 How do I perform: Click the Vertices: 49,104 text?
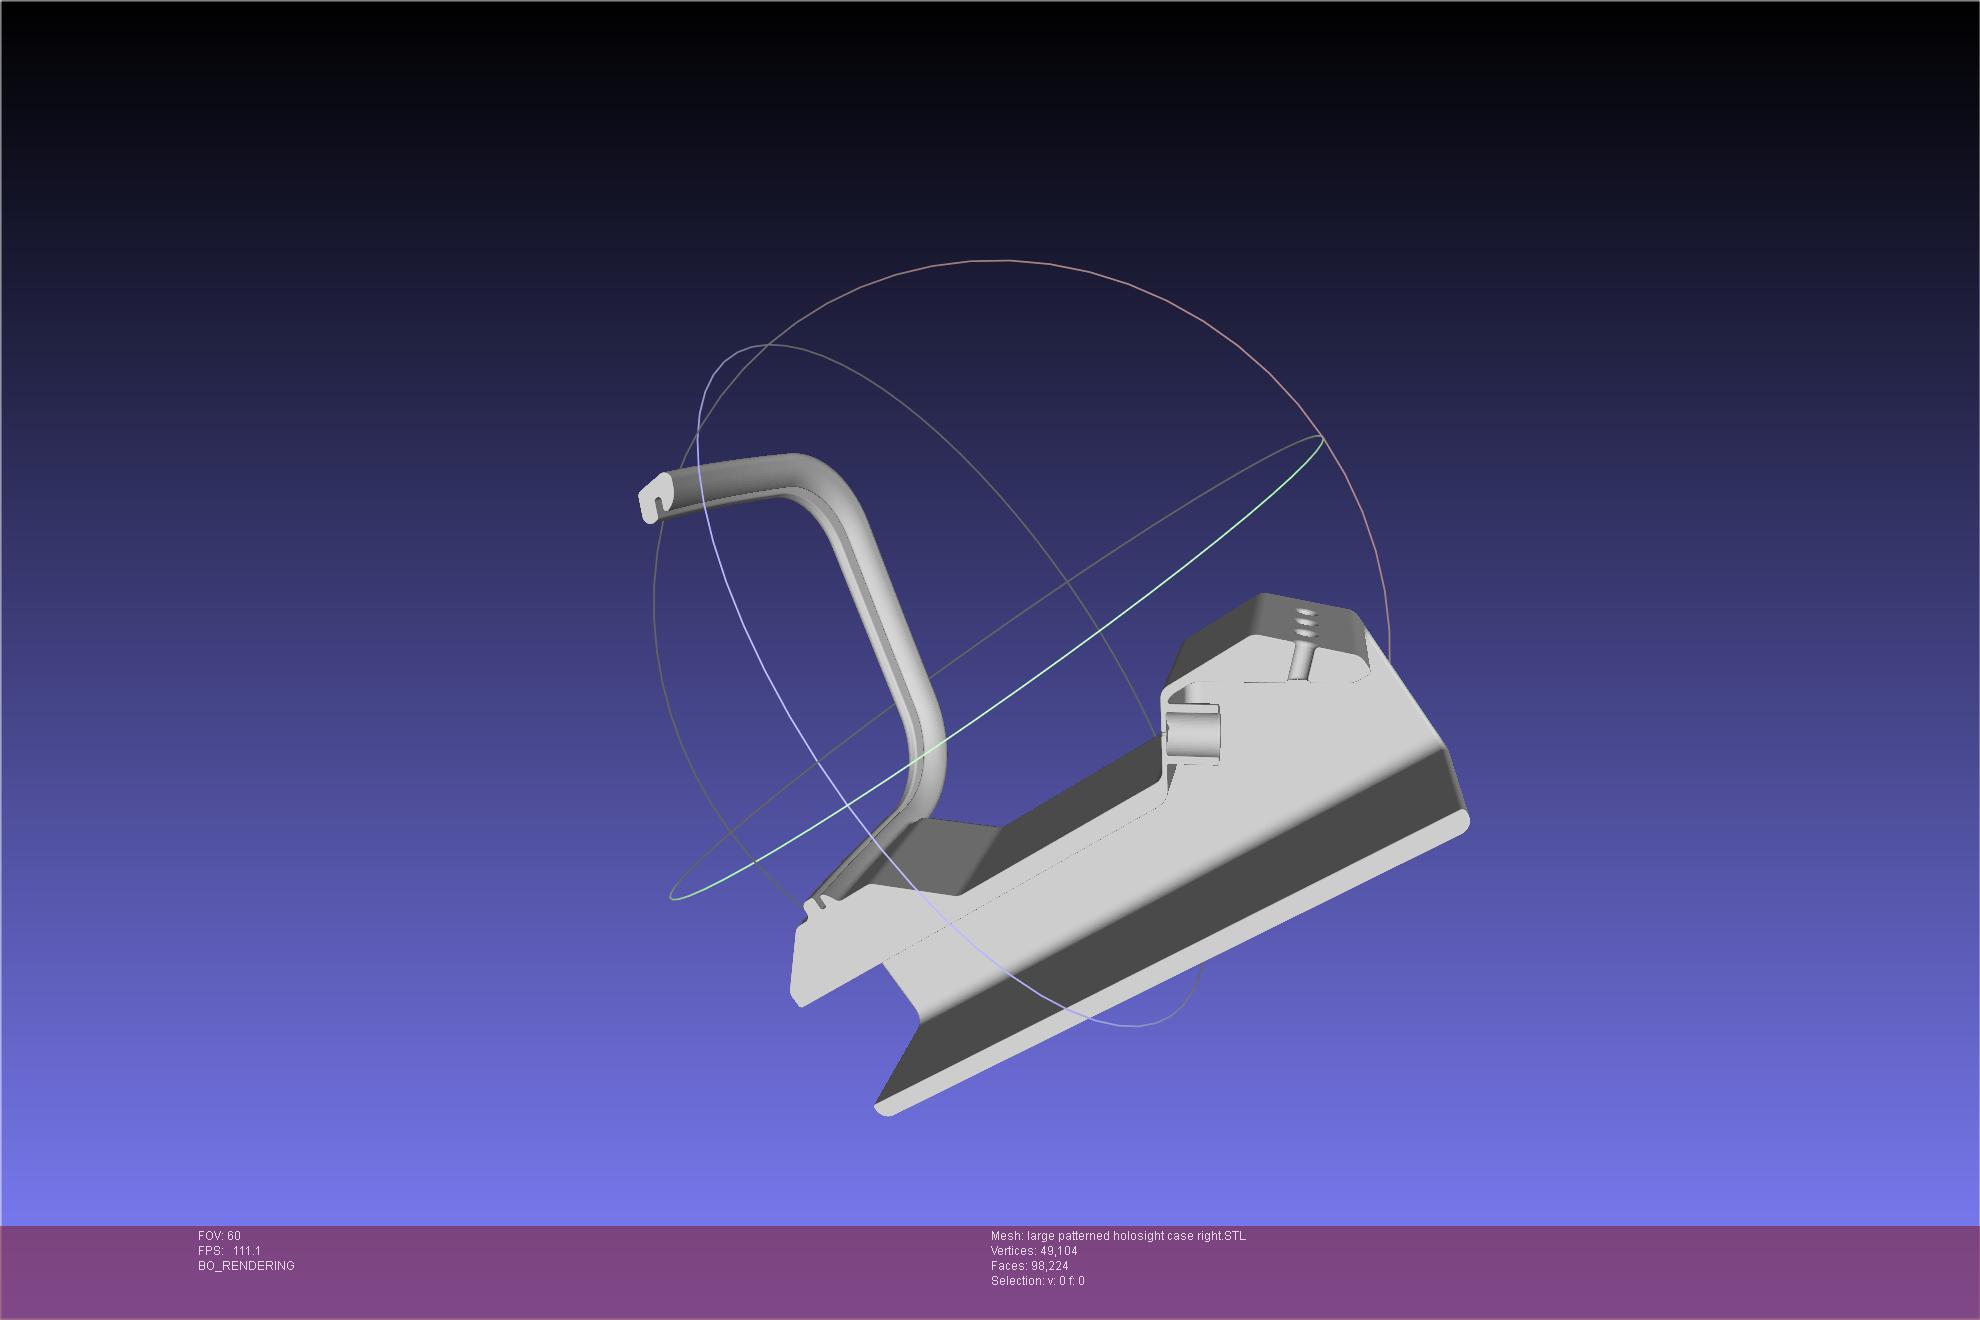click(1034, 1251)
